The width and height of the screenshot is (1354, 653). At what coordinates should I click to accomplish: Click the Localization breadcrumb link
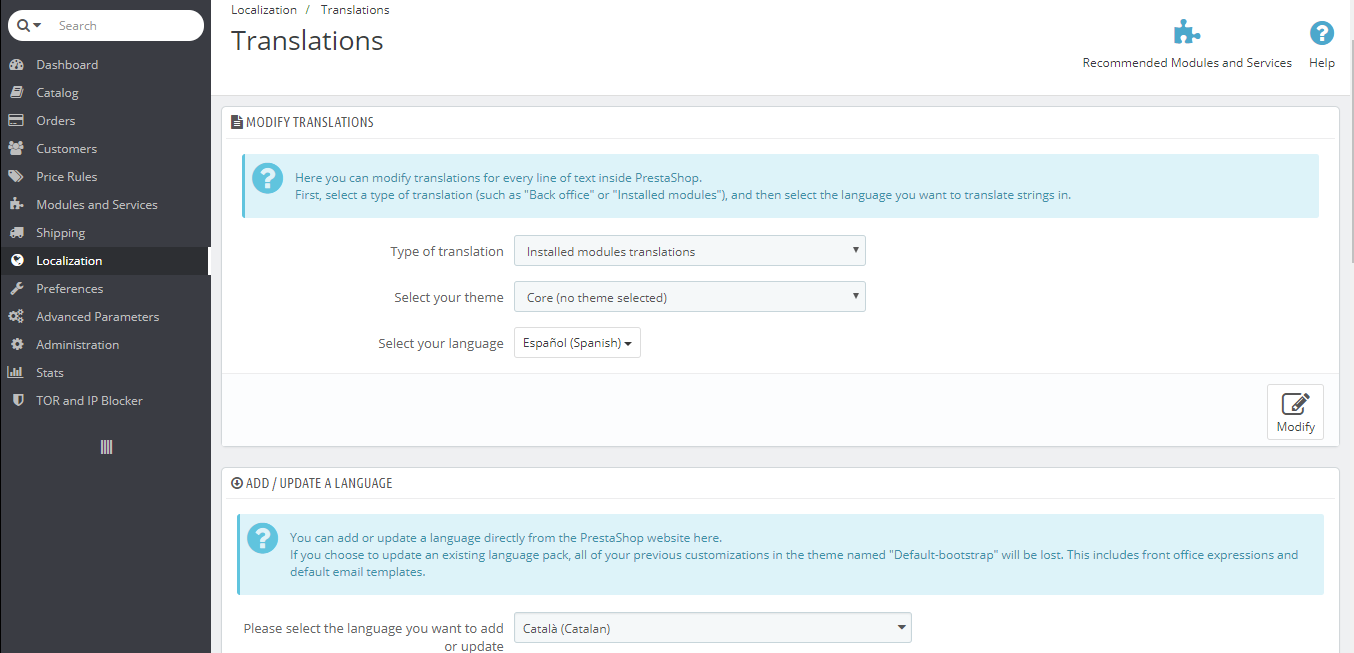pyautogui.click(x=264, y=10)
